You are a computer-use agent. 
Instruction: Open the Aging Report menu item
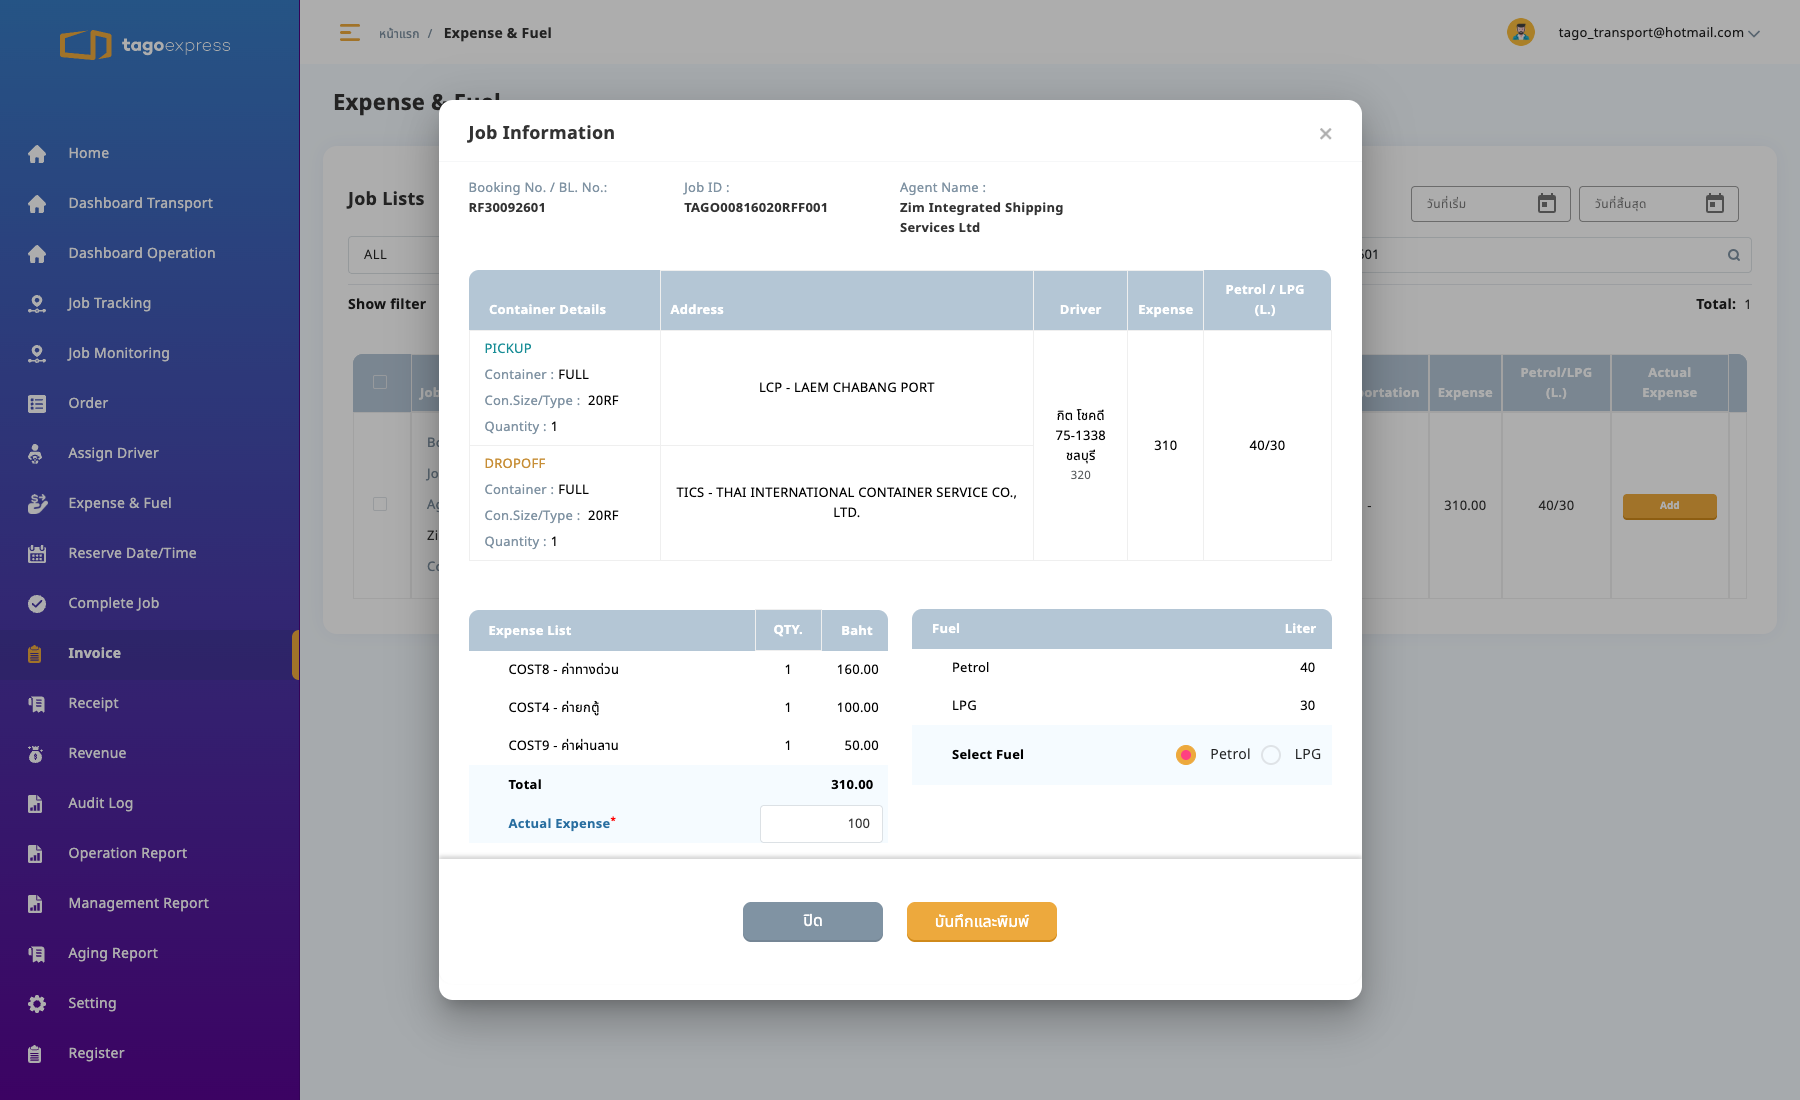(x=113, y=953)
